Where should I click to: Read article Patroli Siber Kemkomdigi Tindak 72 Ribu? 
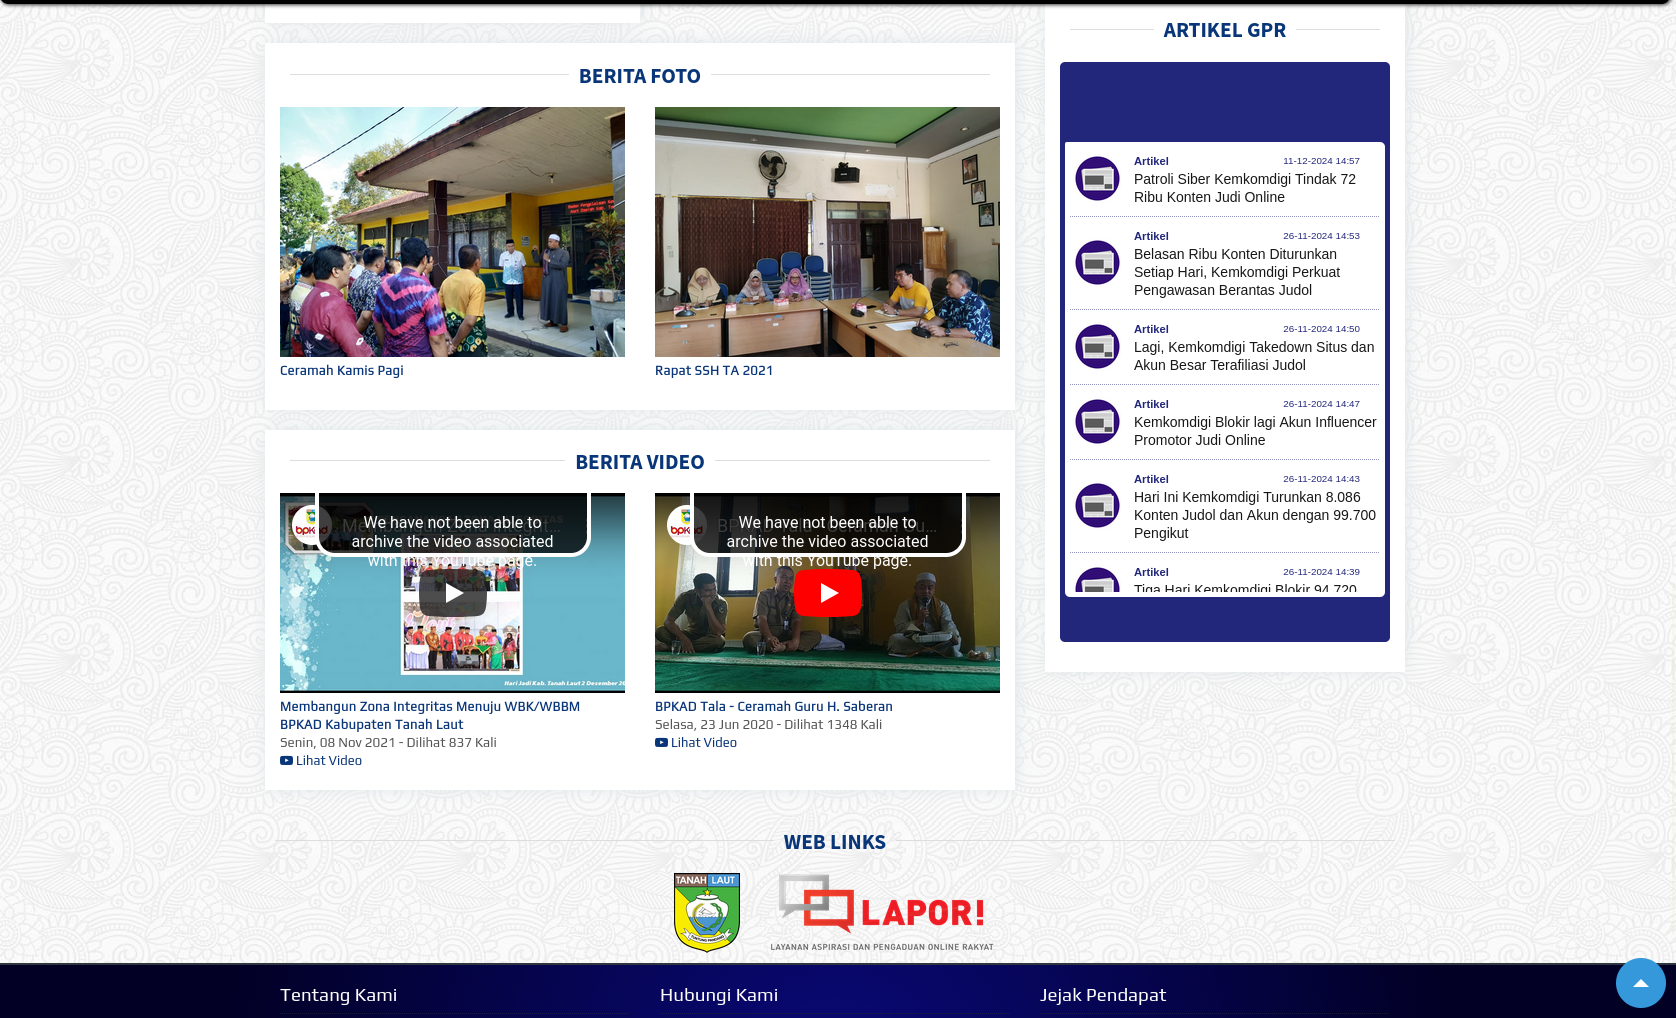point(1245,188)
